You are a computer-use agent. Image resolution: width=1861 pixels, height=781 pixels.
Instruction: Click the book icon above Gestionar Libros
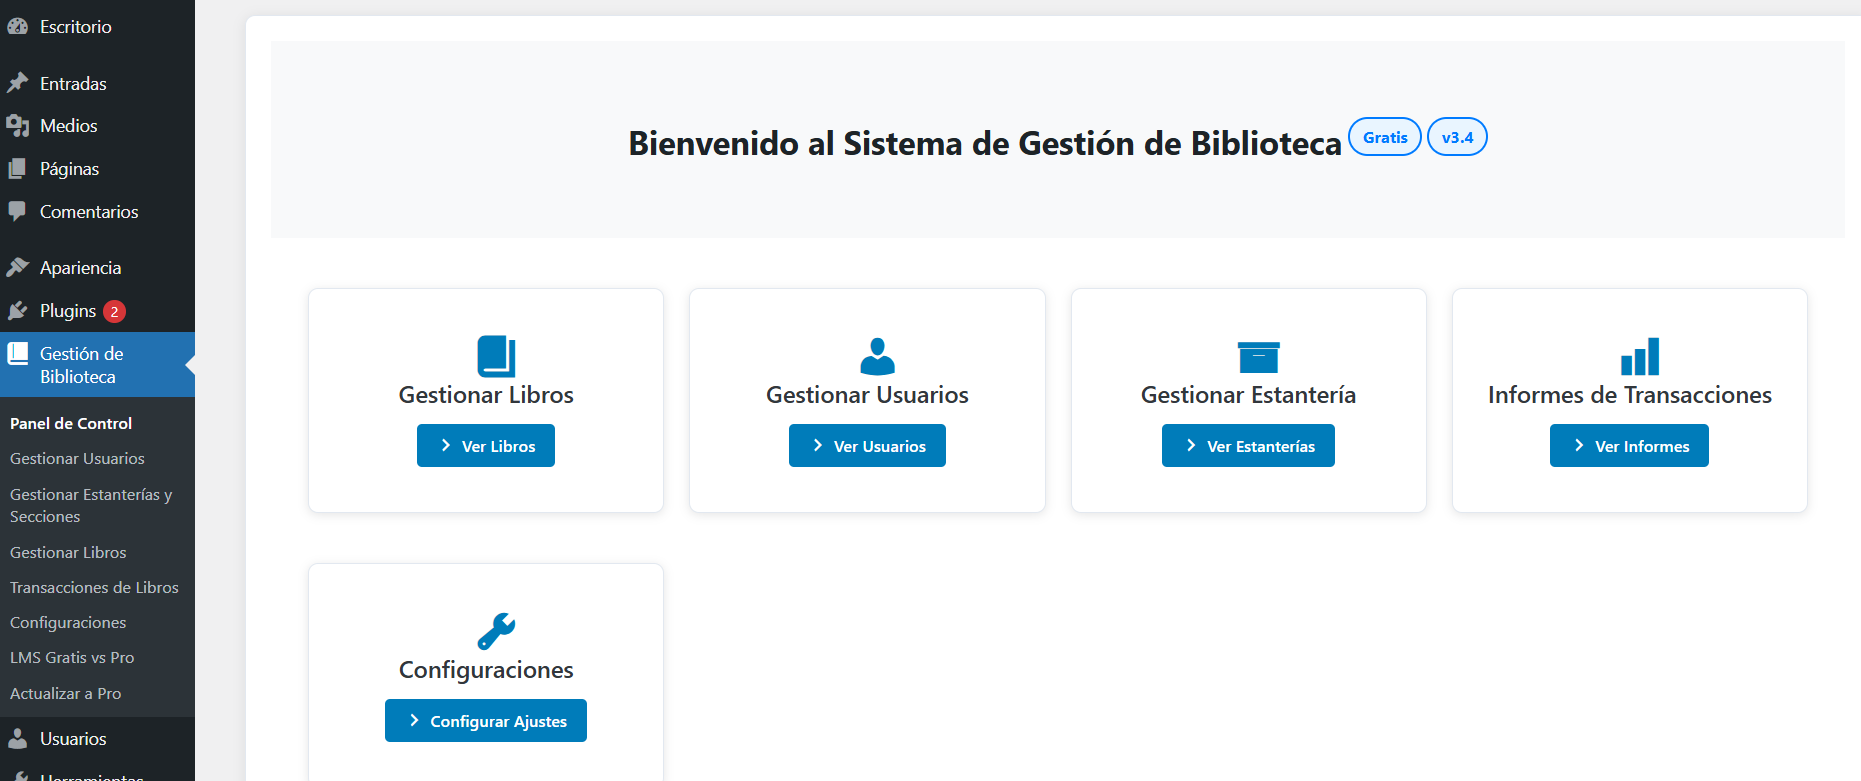[x=496, y=356]
